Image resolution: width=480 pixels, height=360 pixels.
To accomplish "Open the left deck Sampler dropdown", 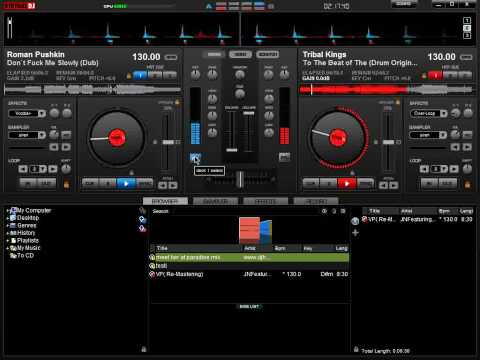I will click(x=42, y=135).
